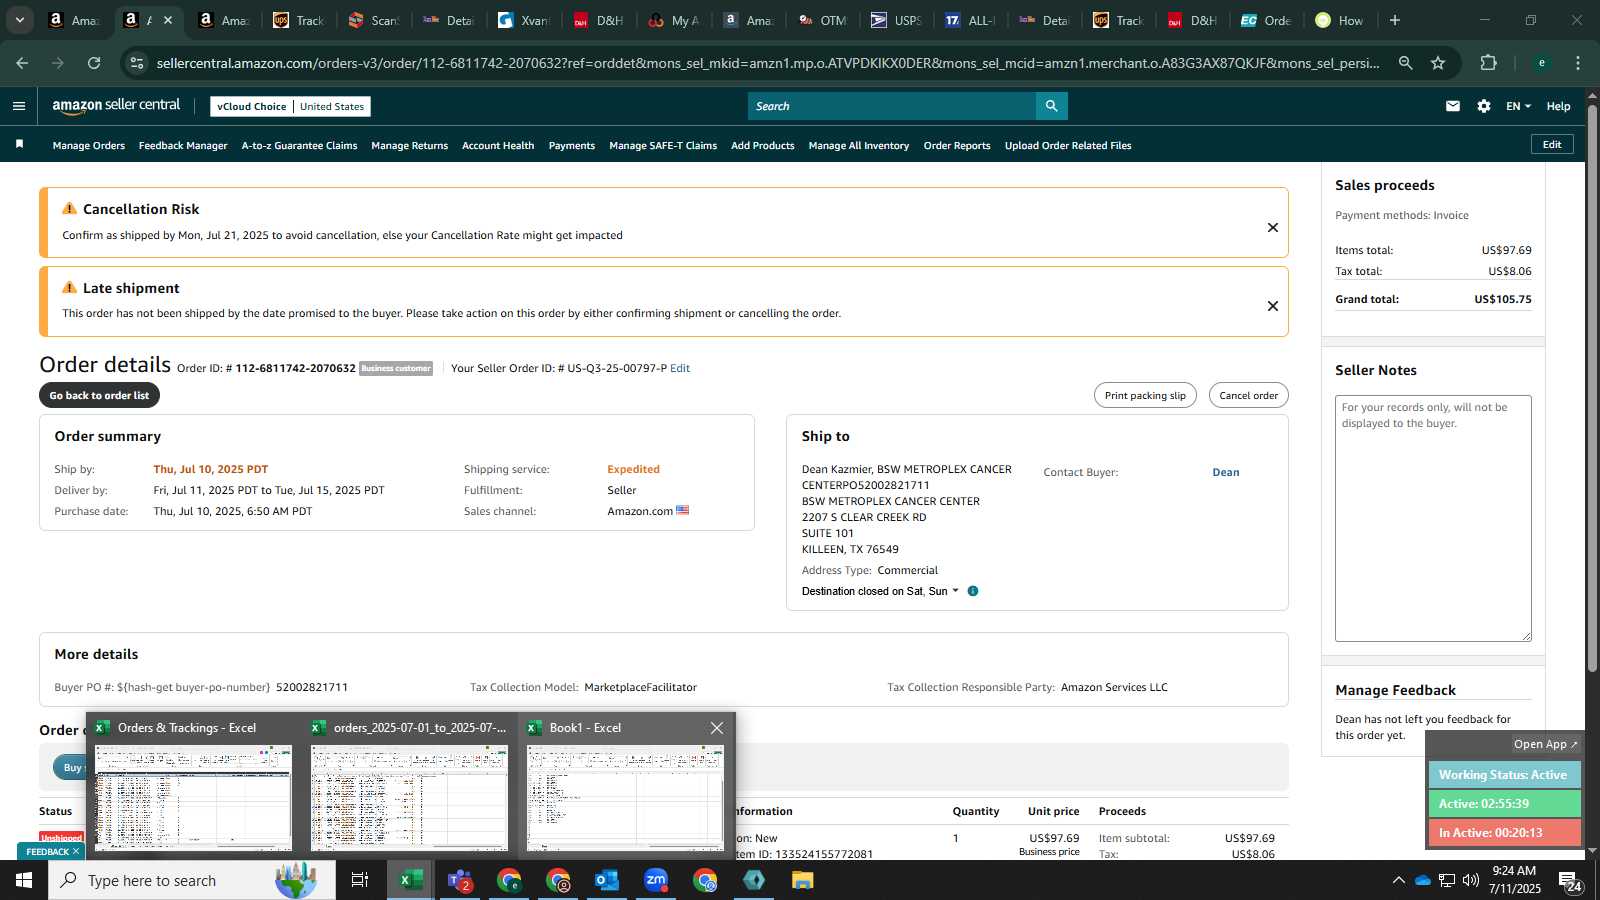1600x900 pixels.
Task: Click the Edit button in navigation bar
Action: pyautogui.click(x=1552, y=144)
